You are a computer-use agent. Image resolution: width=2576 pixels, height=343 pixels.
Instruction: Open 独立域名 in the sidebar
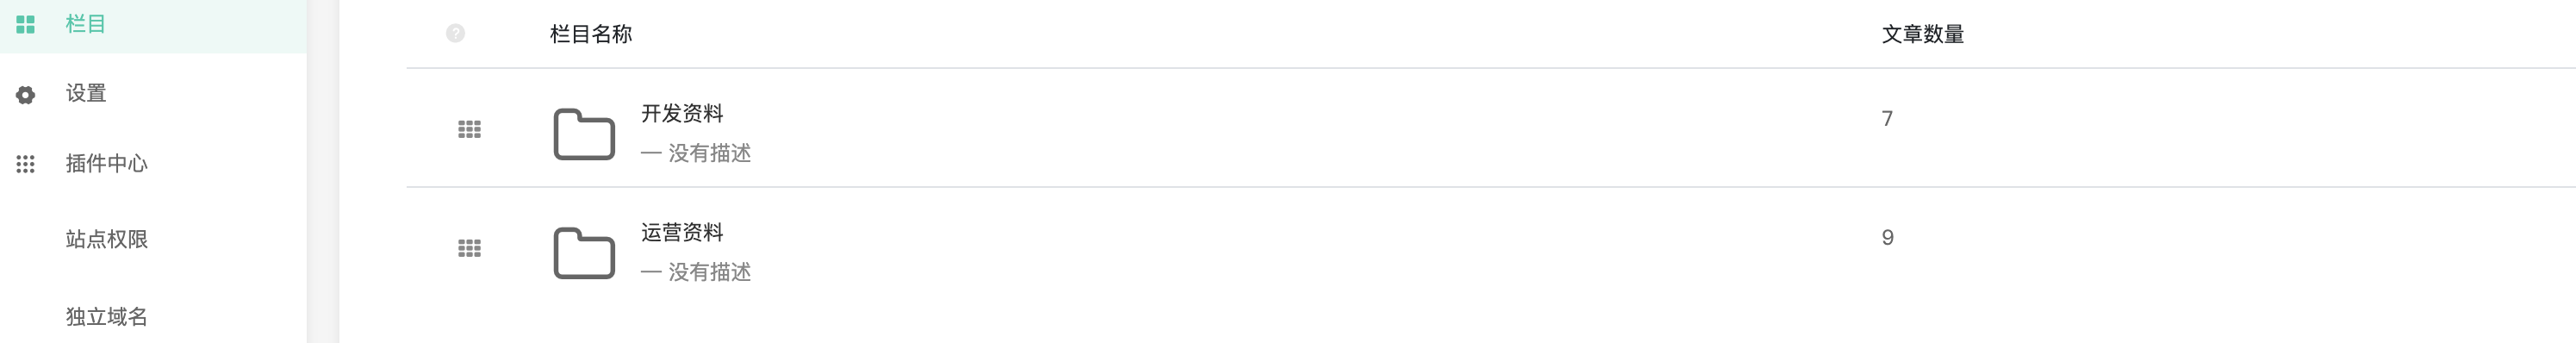point(107,317)
